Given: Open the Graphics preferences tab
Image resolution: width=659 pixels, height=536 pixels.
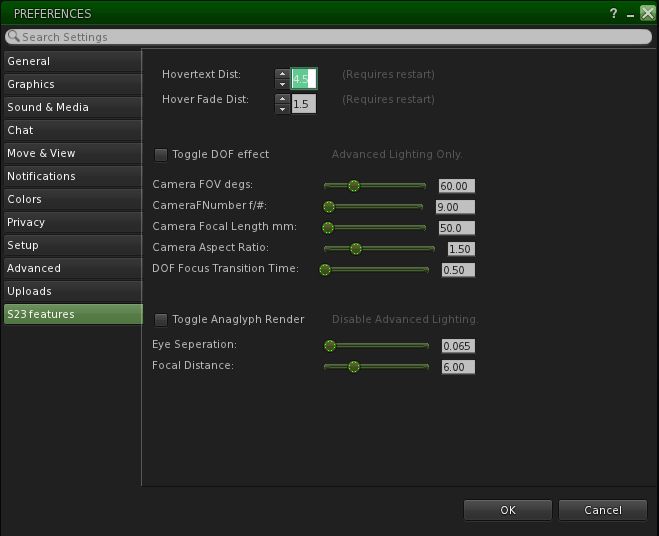Looking at the screenshot, I should click(71, 85).
